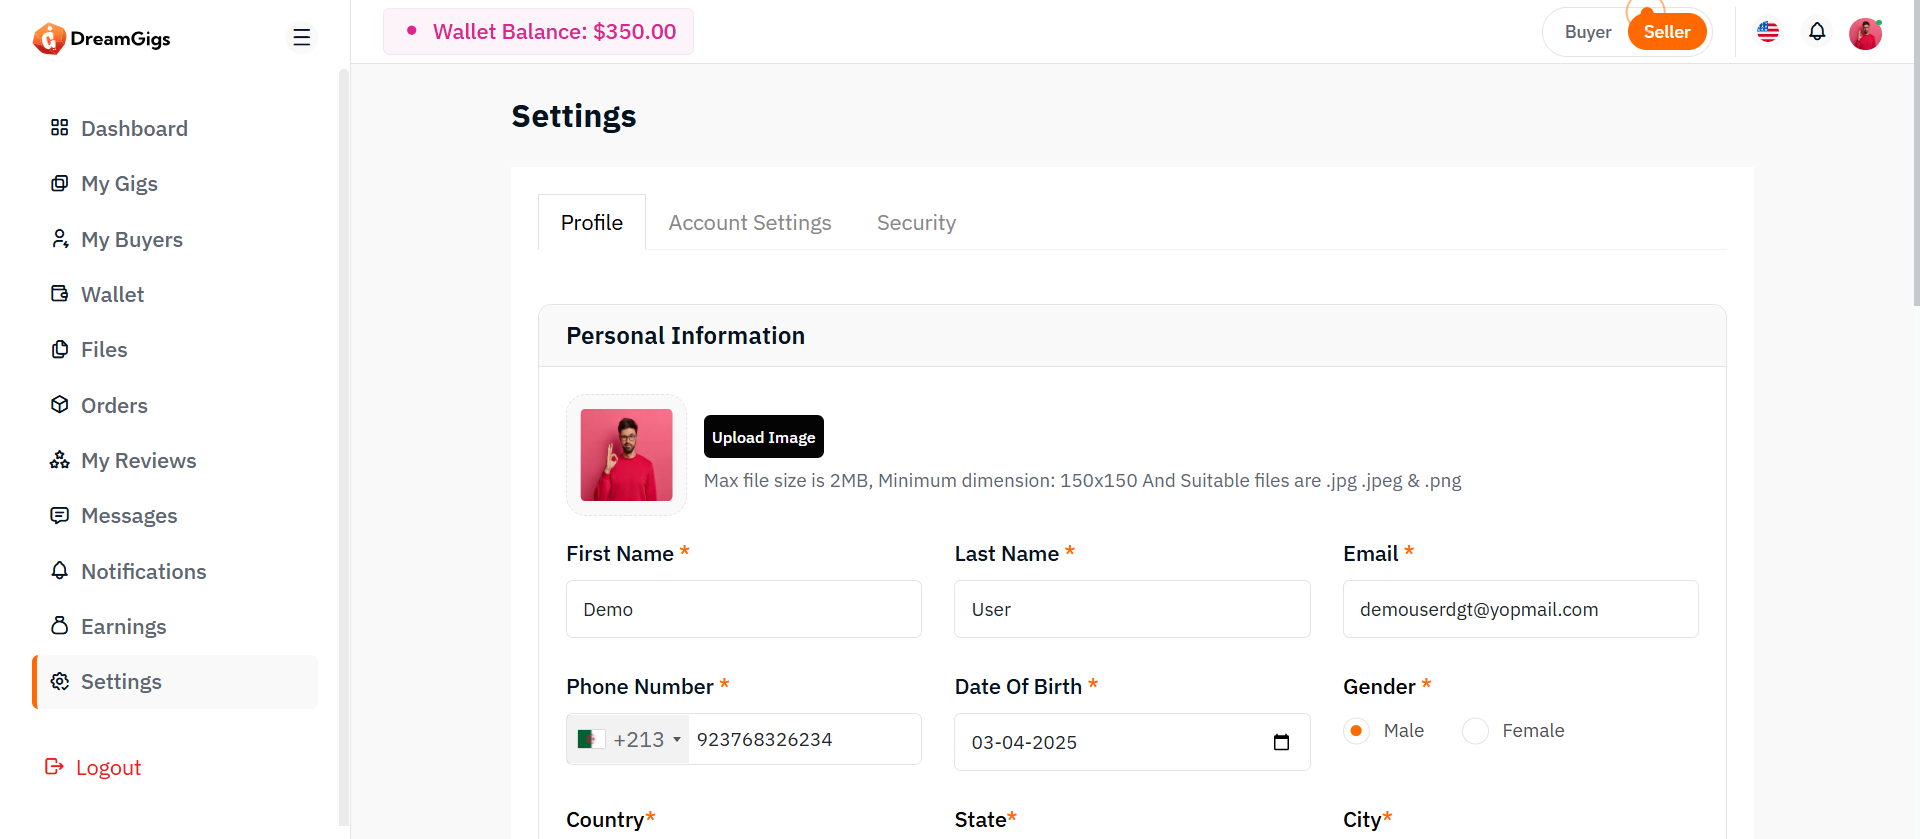
Task: Open the user avatar in header
Action: (1865, 33)
